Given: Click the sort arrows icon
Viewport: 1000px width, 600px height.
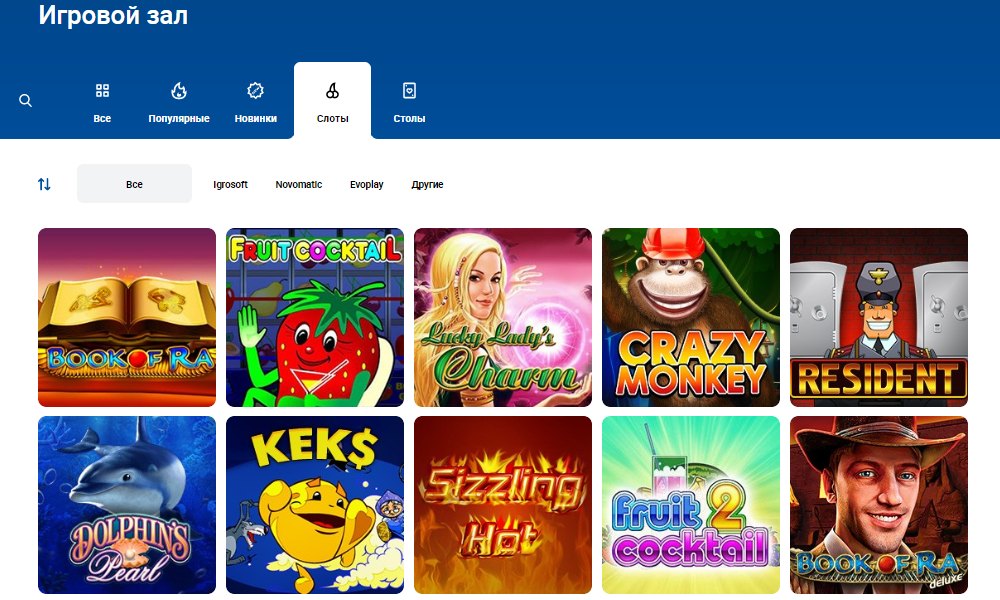Looking at the screenshot, I should [44, 184].
